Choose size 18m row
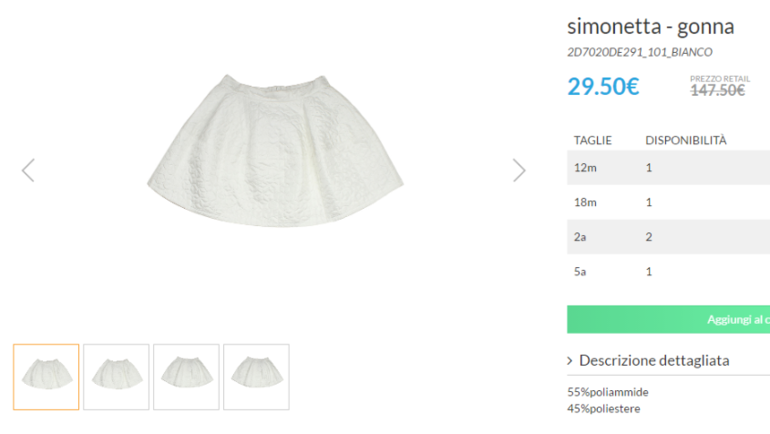The width and height of the screenshot is (770, 434). tap(667, 202)
